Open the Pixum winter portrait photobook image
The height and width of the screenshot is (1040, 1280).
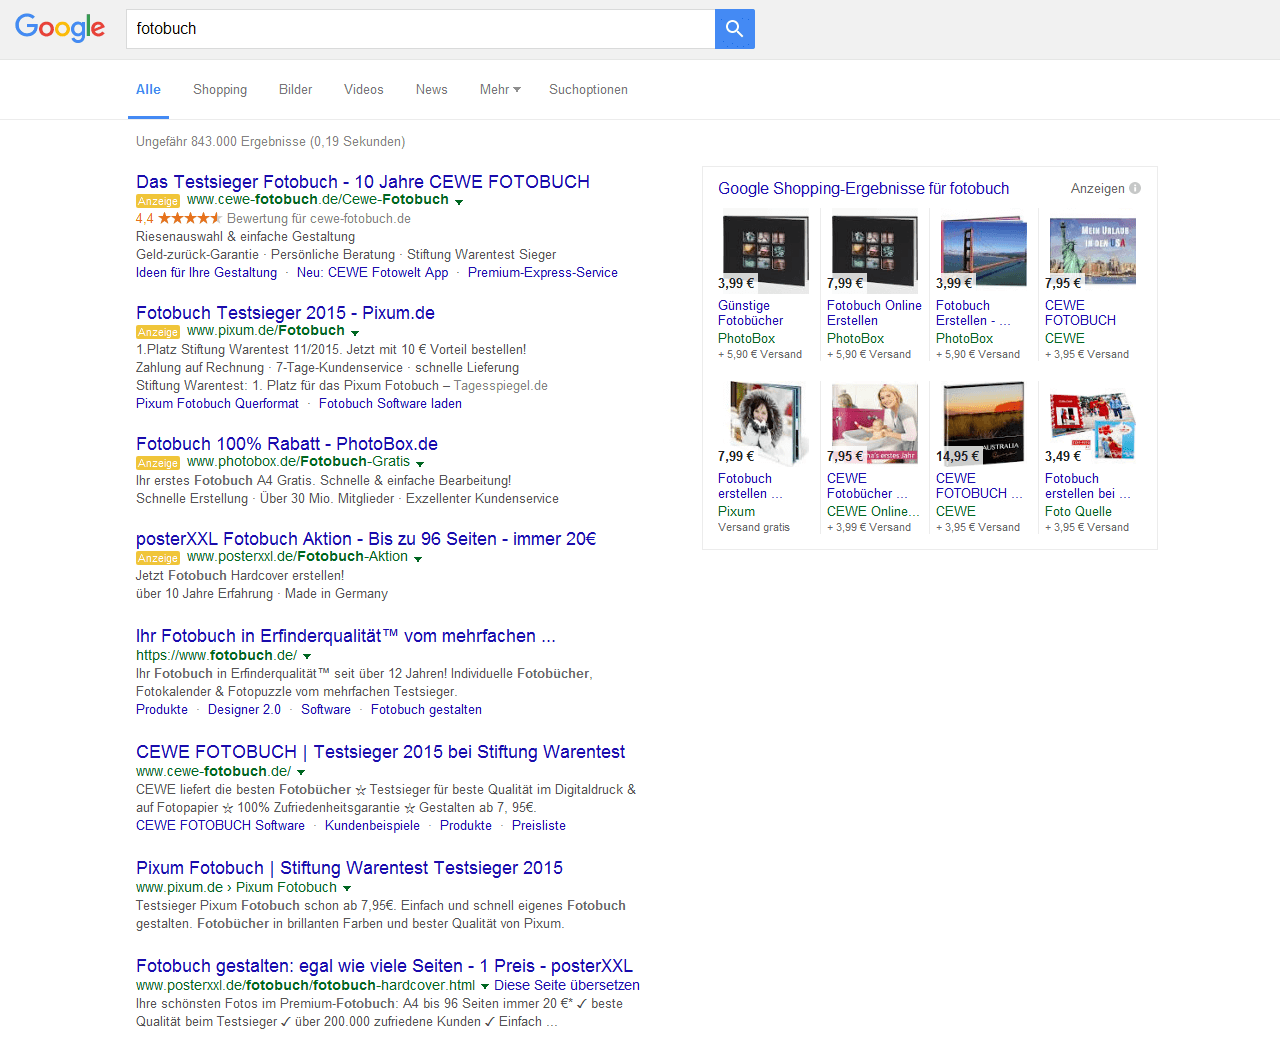(765, 424)
